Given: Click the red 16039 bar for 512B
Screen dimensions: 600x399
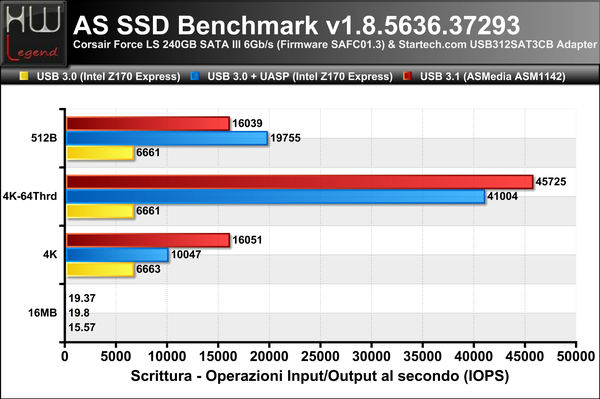Looking at the screenshot, I should tap(148, 124).
